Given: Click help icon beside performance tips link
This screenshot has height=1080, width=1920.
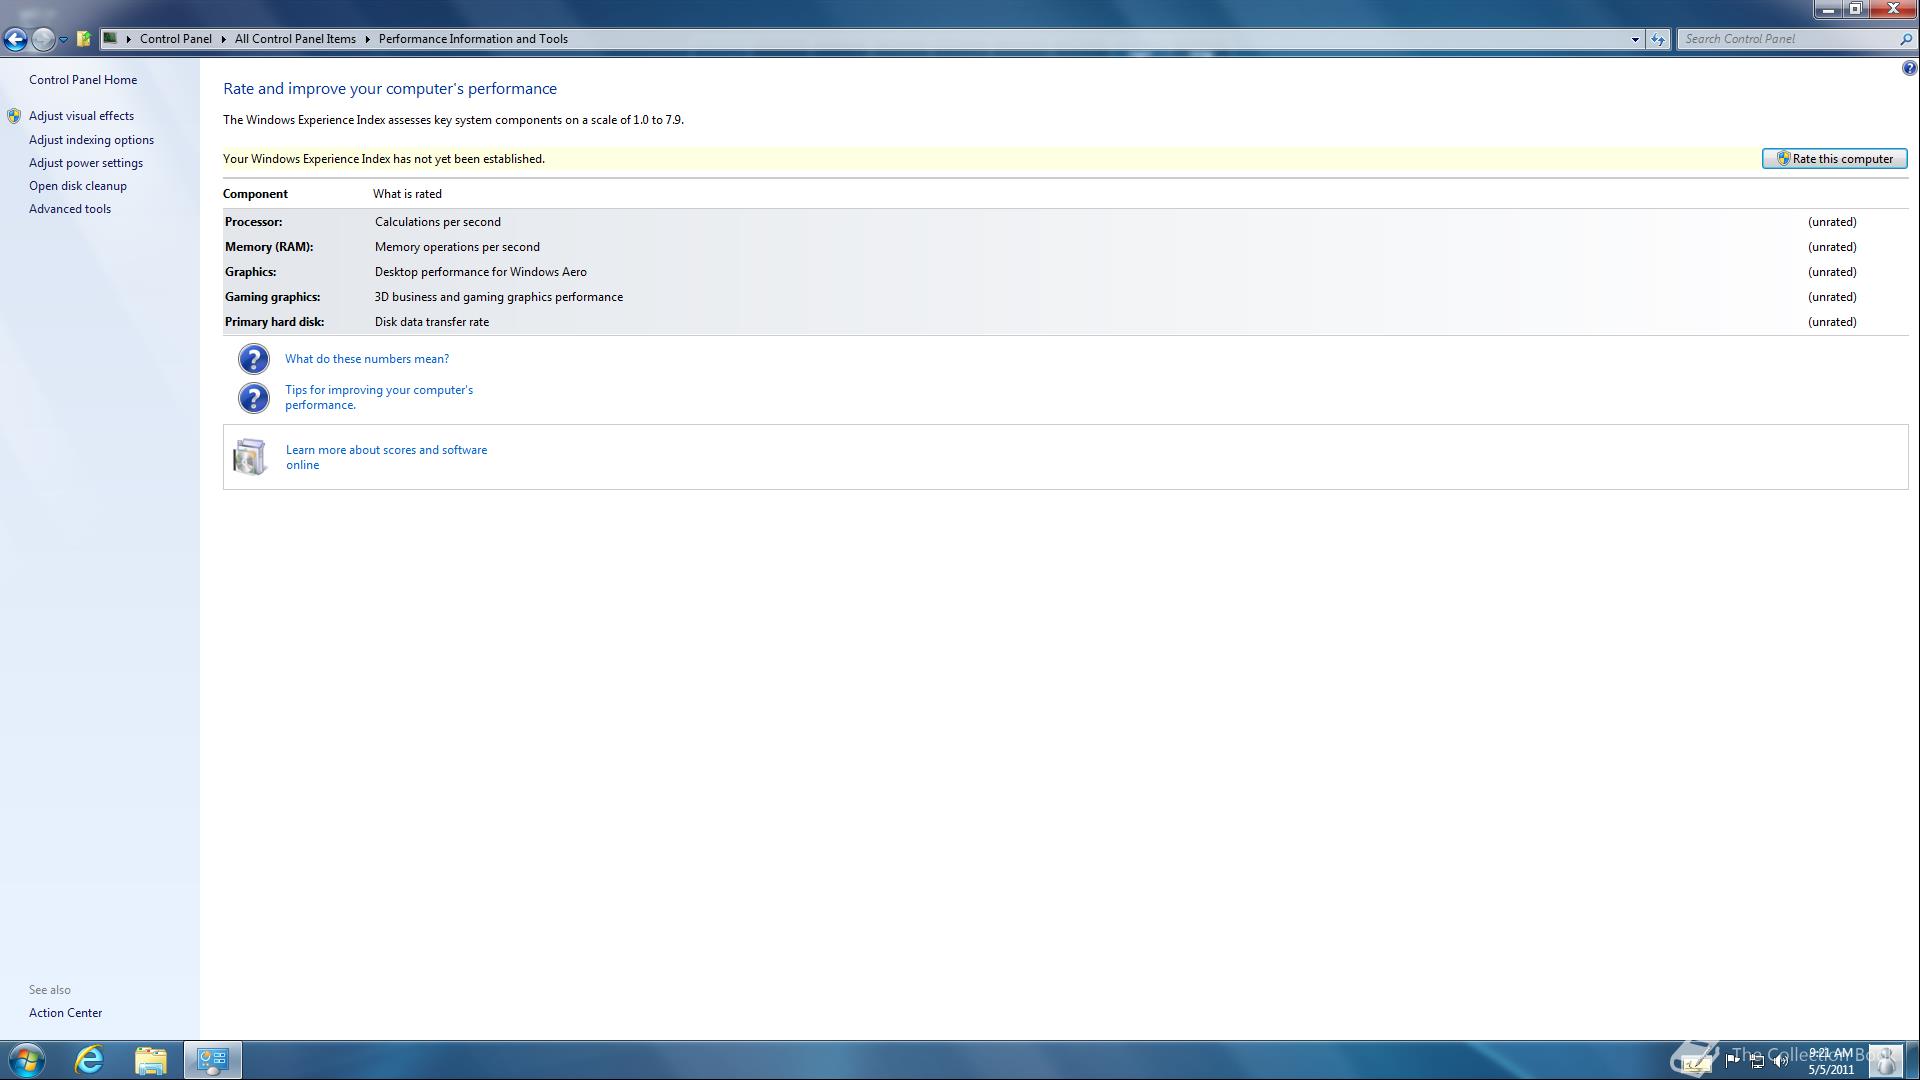Looking at the screenshot, I should pyautogui.click(x=254, y=398).
